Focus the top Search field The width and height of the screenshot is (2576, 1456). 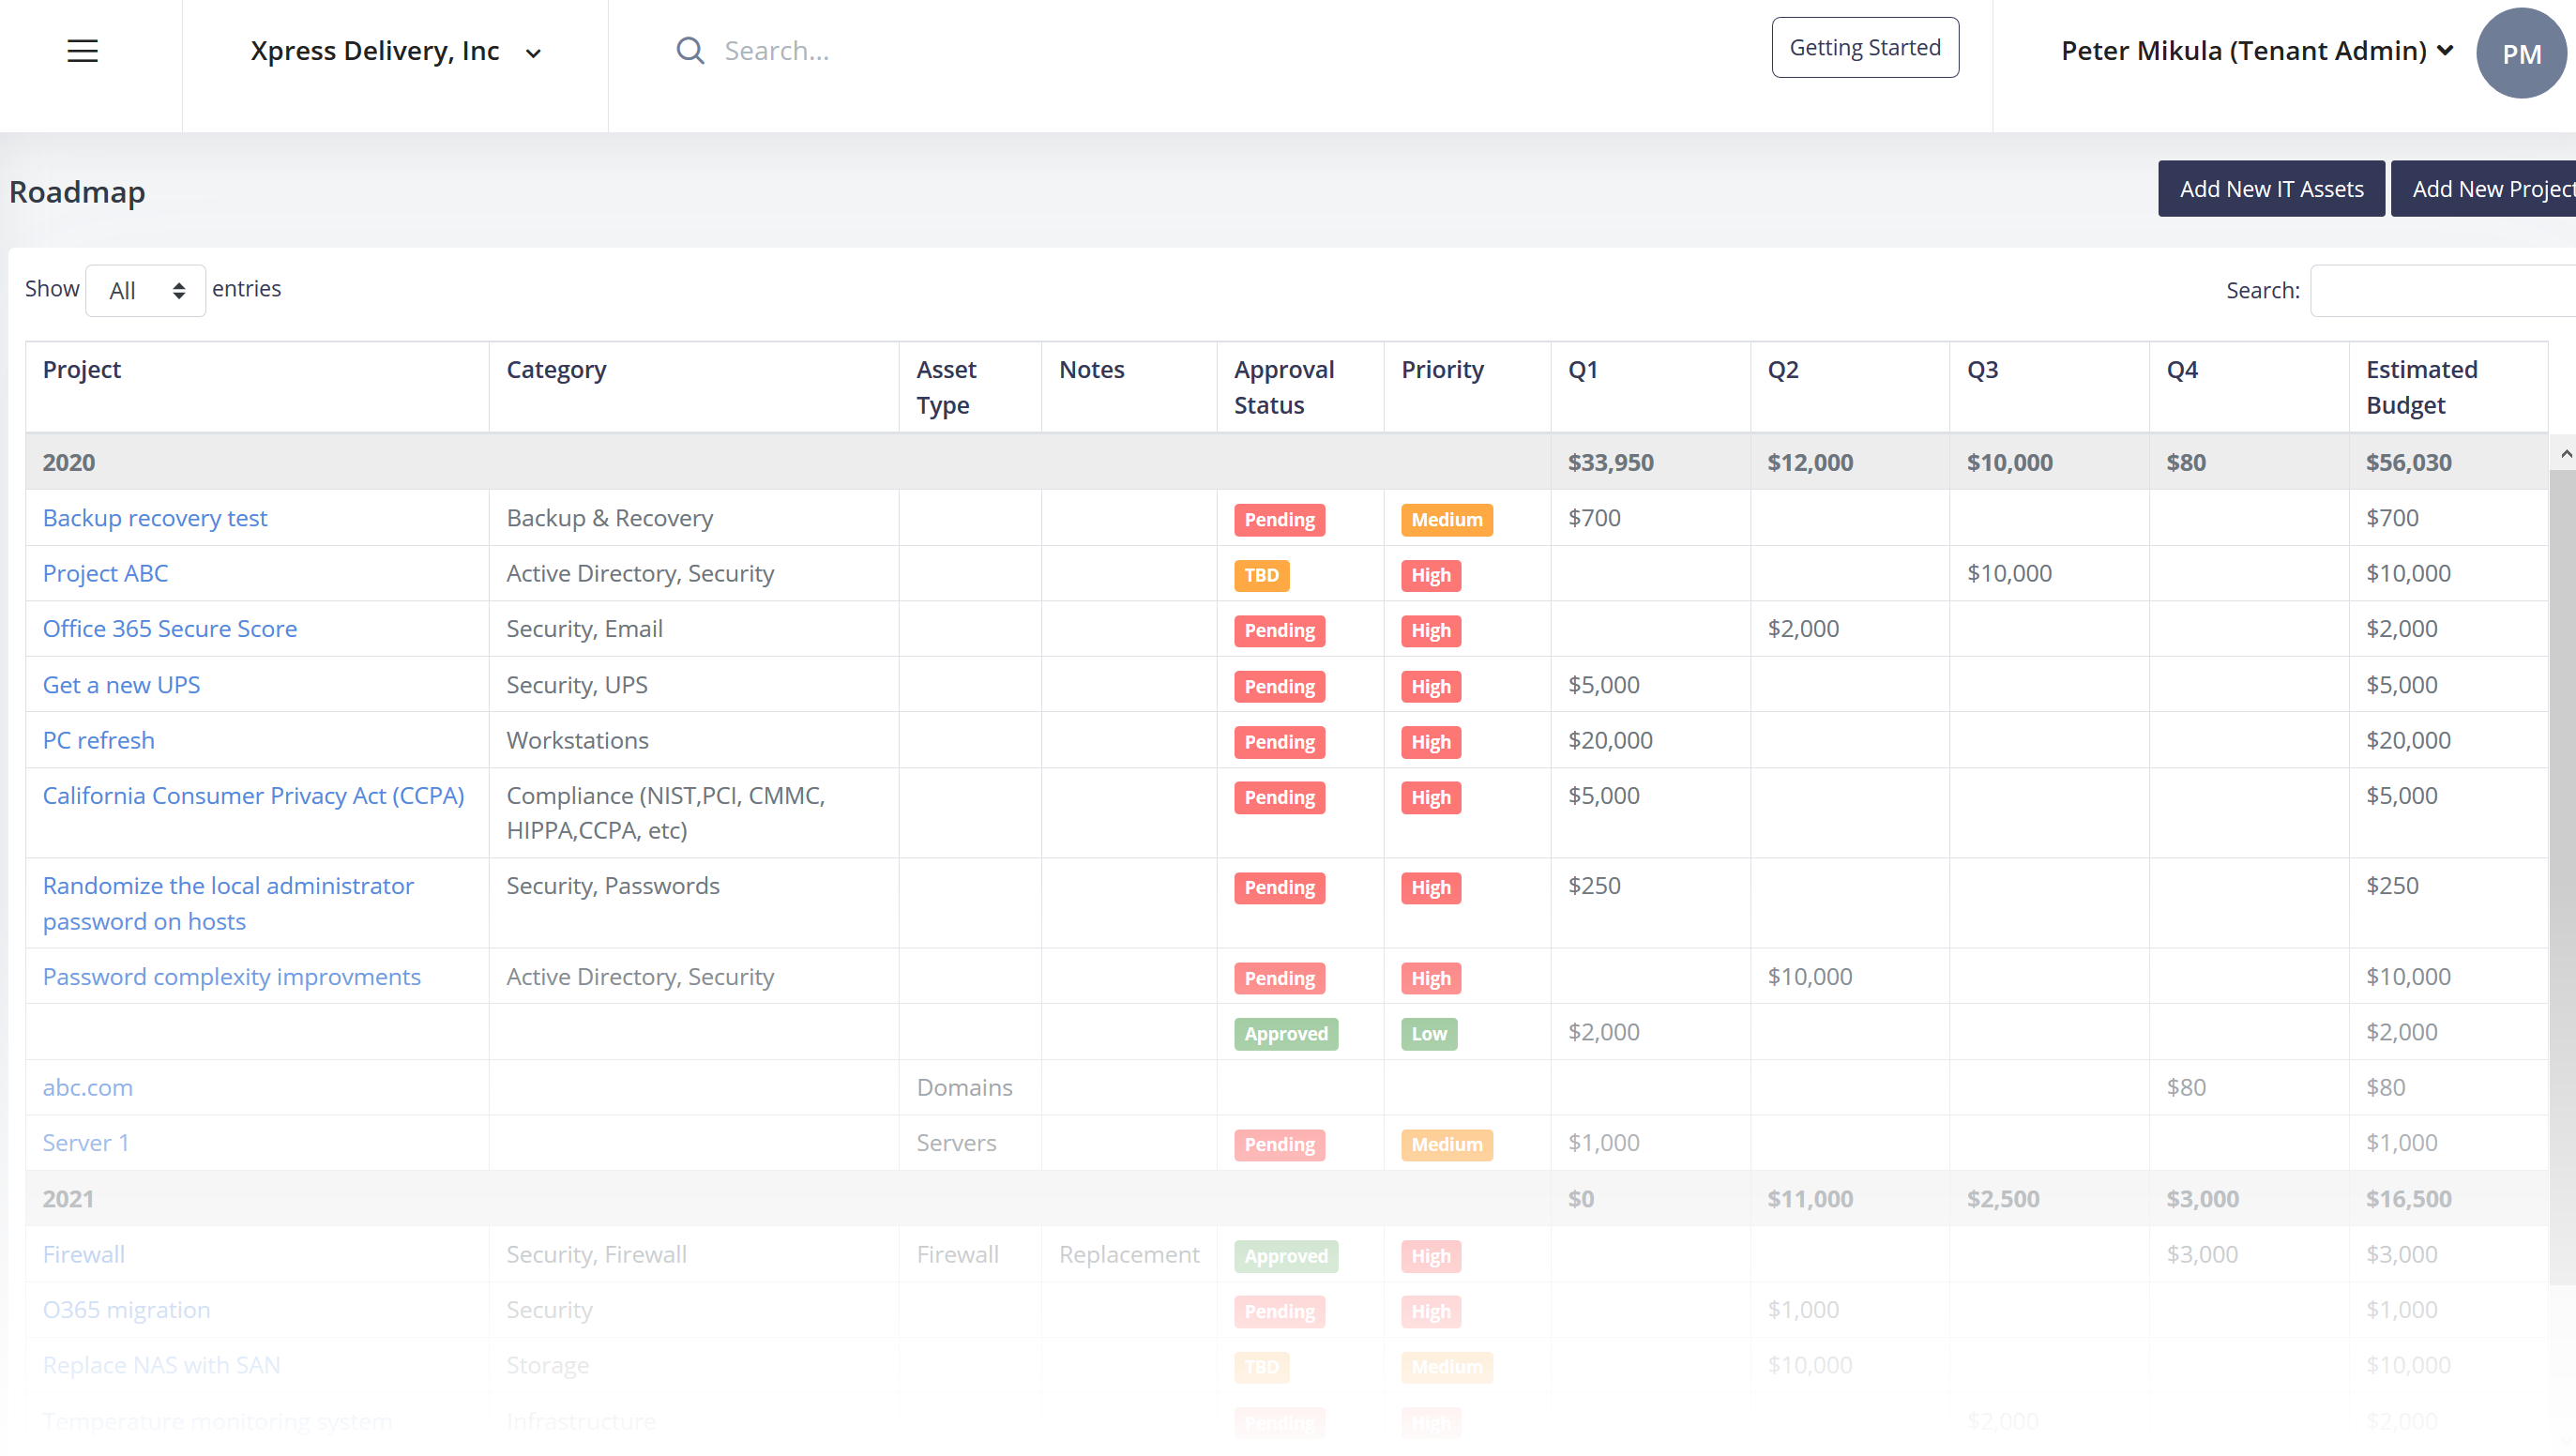[1200, 51]
